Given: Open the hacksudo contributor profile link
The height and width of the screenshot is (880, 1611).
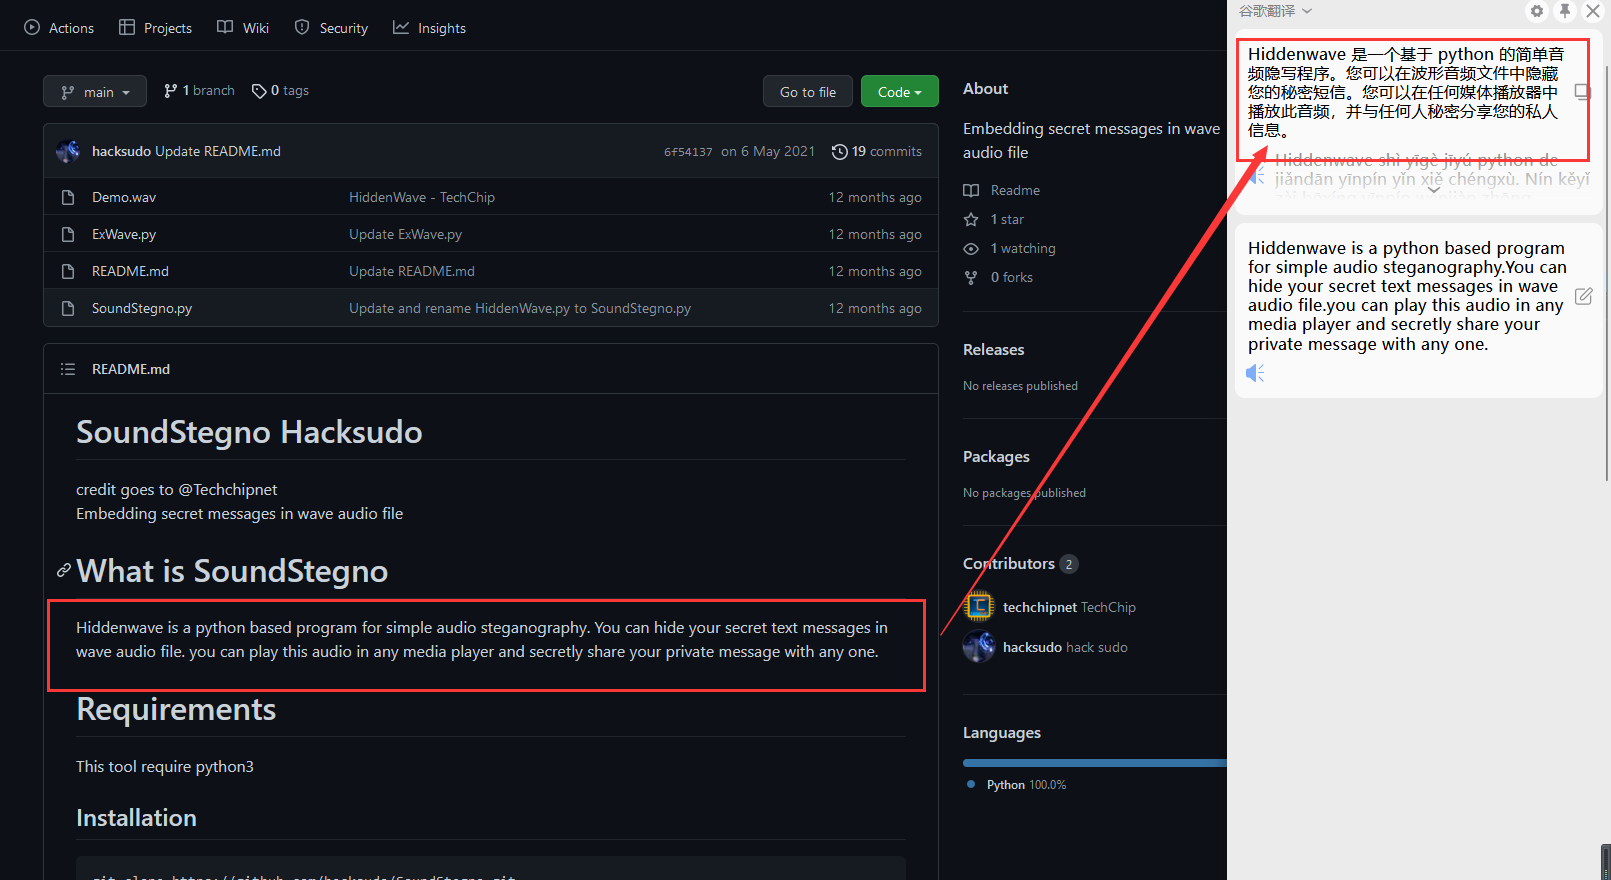Looking at the screenshot, I should (x=1065, y=647).
